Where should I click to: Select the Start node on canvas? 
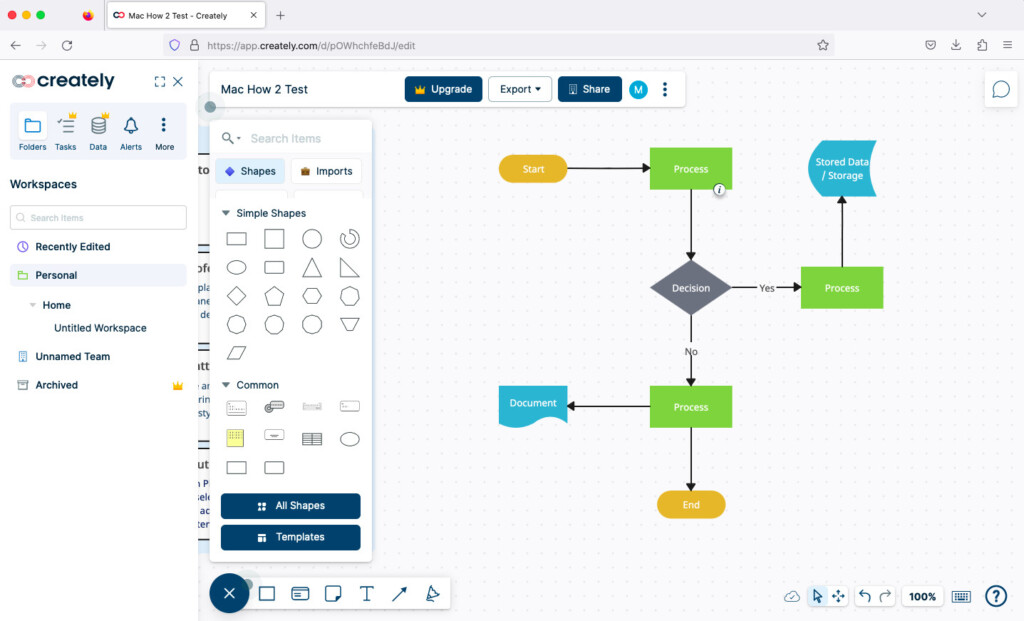(x=533, y=168)
